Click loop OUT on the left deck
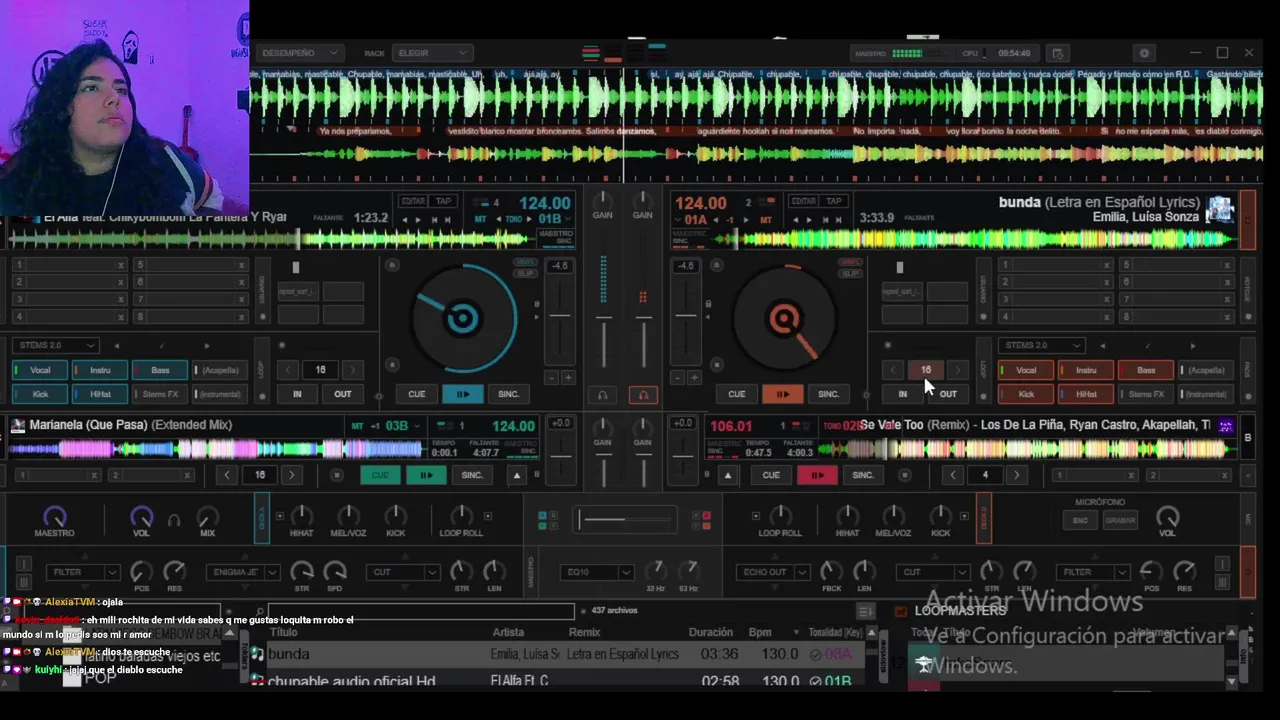Image resolution: width=1280 pixels, height=720 pixels. pyautogui.click(x=343, y=394)
